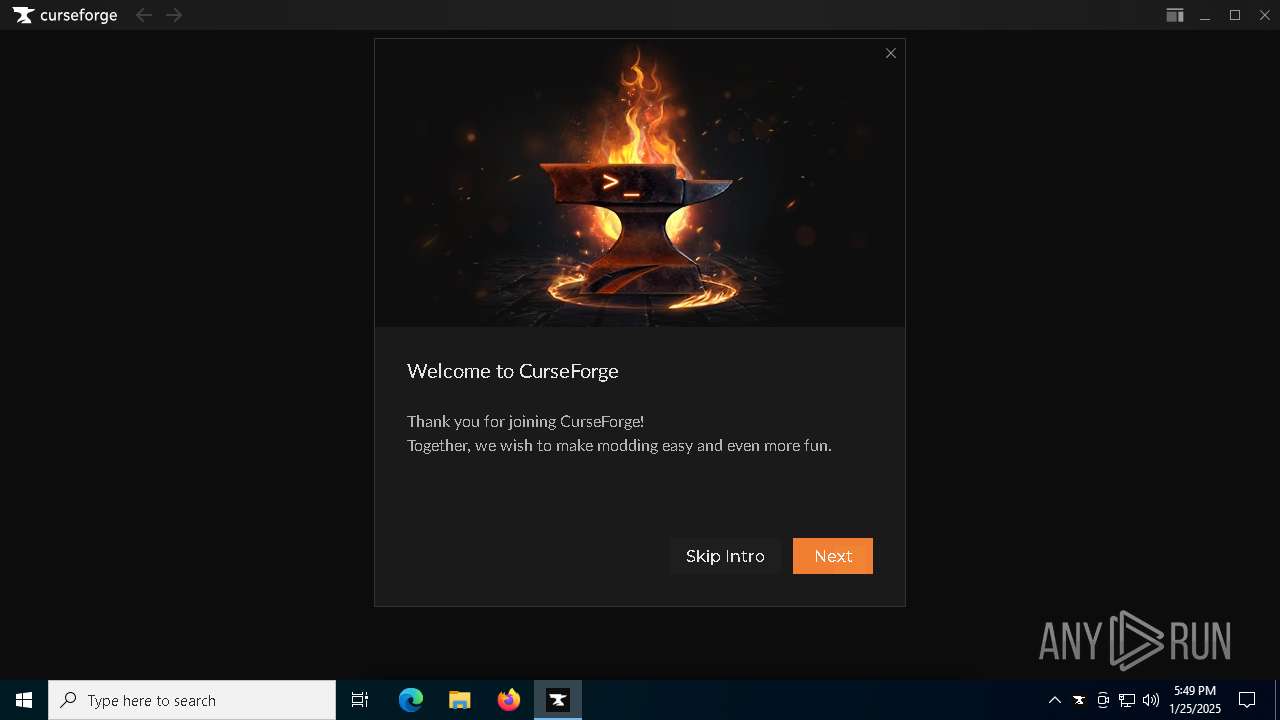This screenshot has height=720, width=1280.
Task: Click the tray icon left of network
Action: click(1103, 700)
